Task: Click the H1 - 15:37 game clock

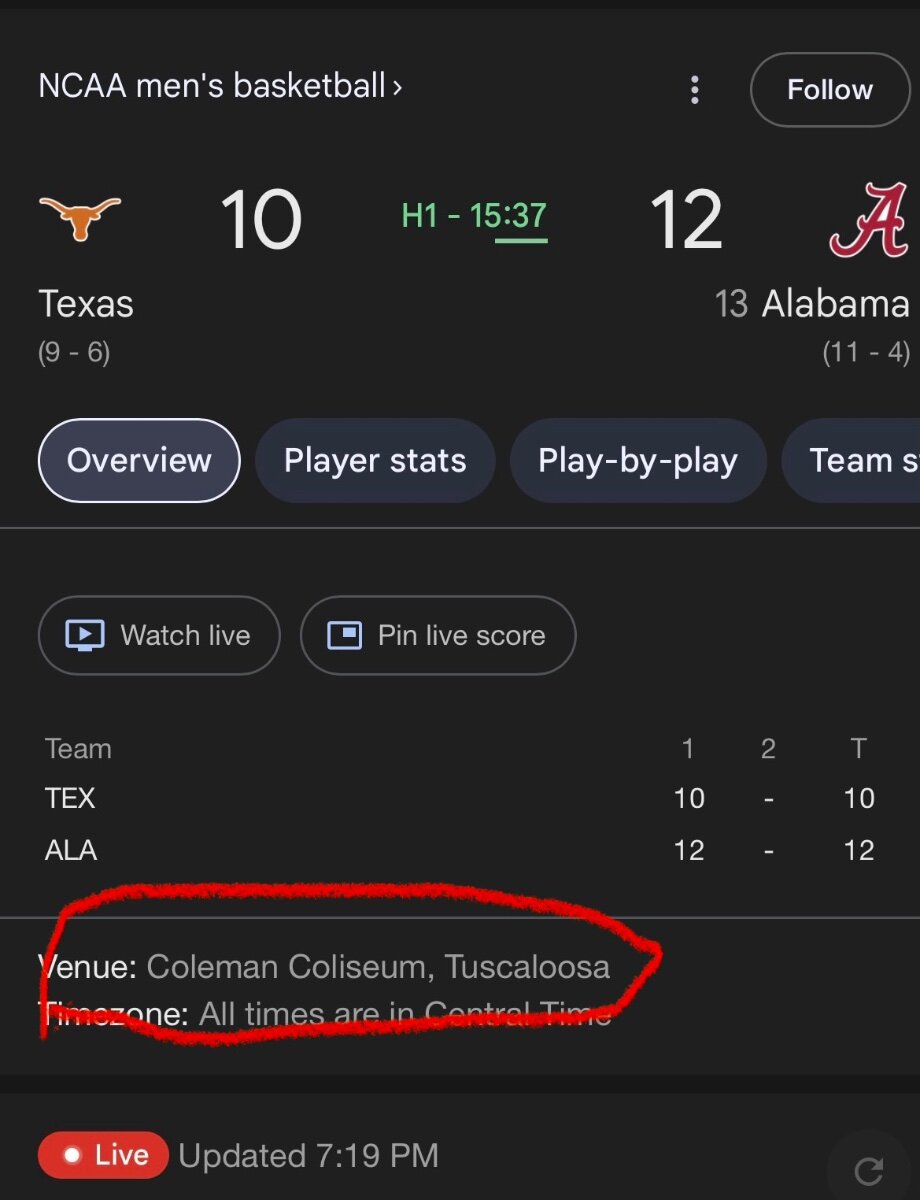Action: (x=474, y=216)
